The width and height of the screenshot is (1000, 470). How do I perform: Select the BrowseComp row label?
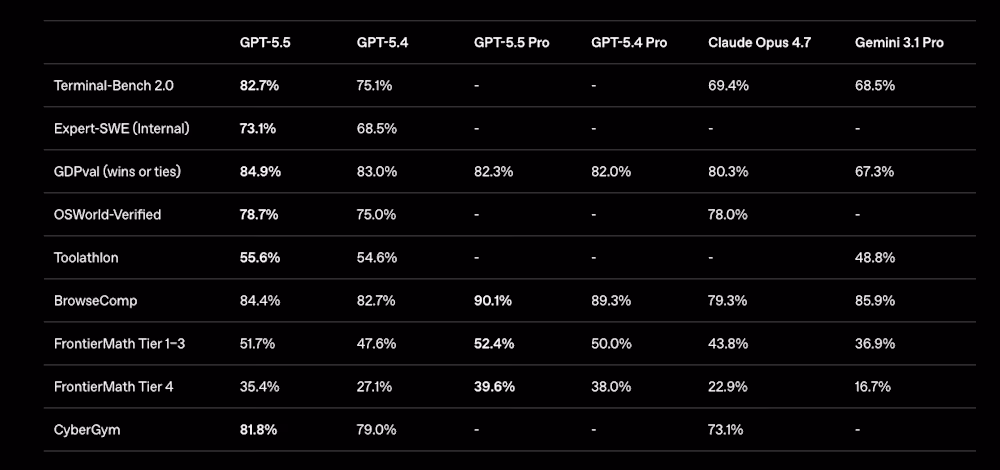(95, 301)
